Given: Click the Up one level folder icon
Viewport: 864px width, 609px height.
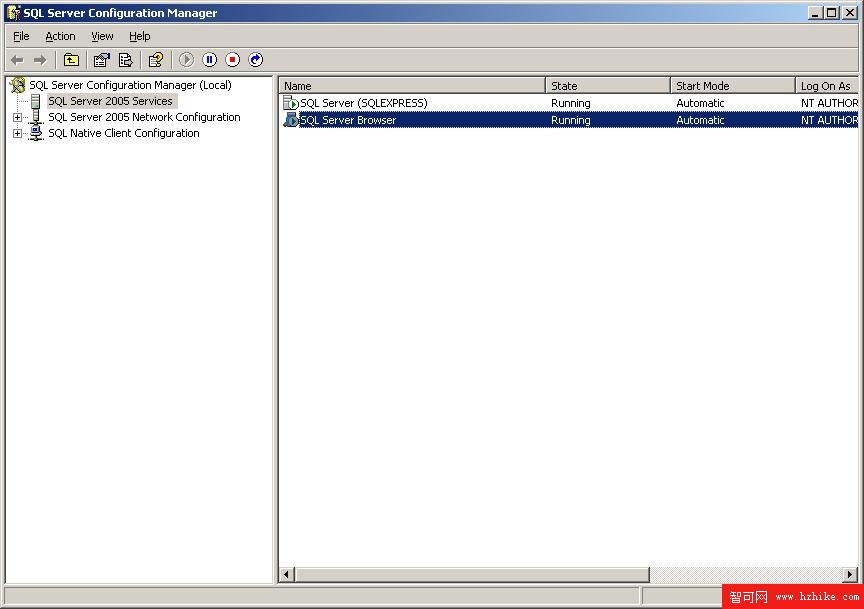Looking at the screenshot, I should tap(71, 60).
